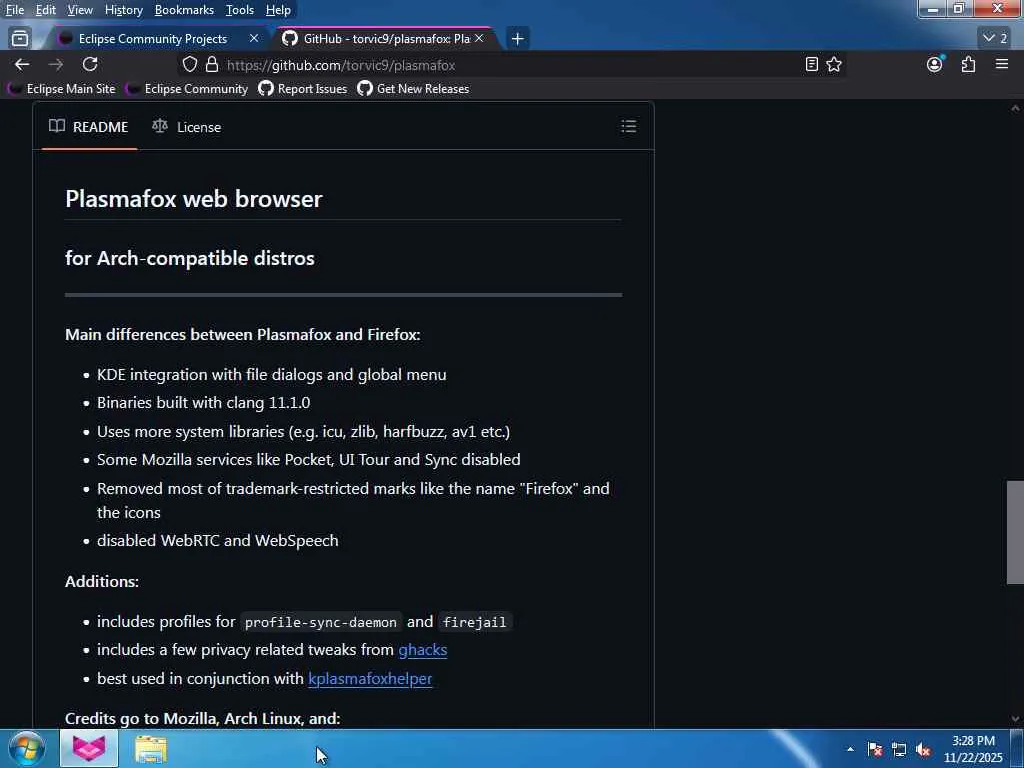The width and height of the screenshot is (1024, 768).
Task: Open the browser hamburger application menu
Action: [x=1002, y=64]
